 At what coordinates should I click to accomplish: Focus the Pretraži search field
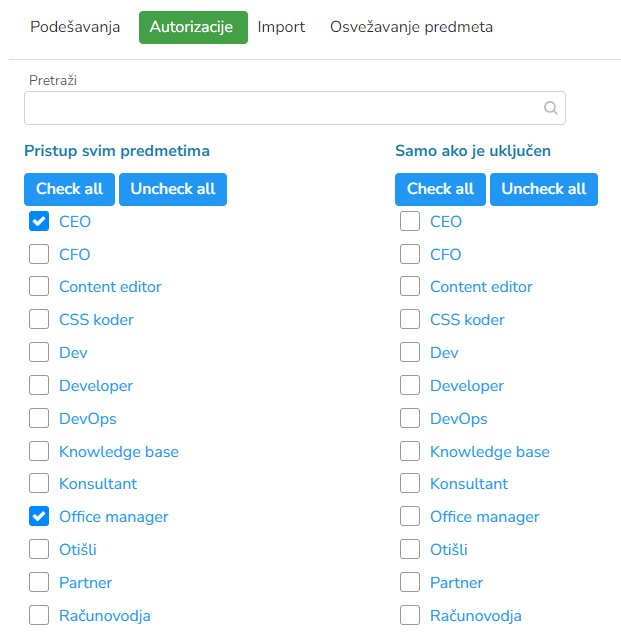click(x=285, y=108)
